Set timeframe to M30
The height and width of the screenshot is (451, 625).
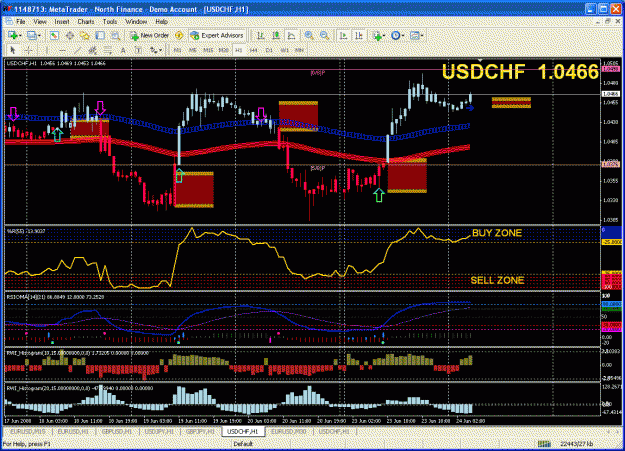[224, 50]
